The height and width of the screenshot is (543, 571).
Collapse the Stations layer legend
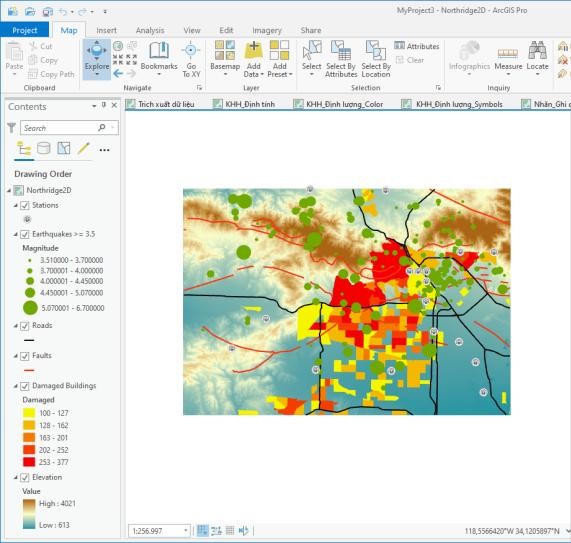16,205
